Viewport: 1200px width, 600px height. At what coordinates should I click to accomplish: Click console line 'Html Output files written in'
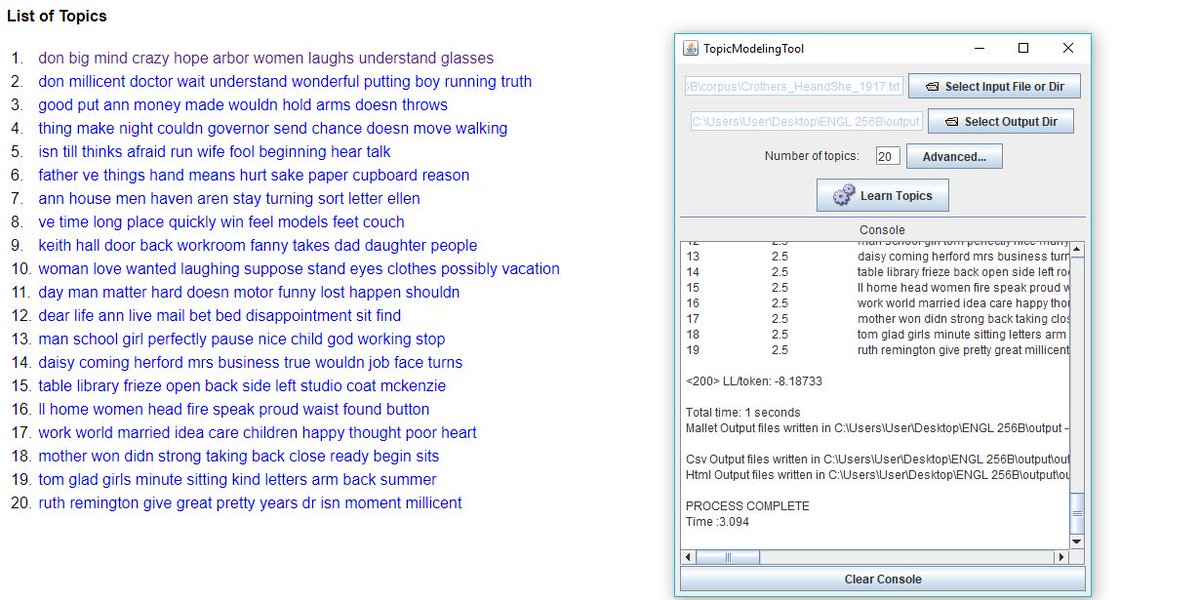tap(877, 475)
